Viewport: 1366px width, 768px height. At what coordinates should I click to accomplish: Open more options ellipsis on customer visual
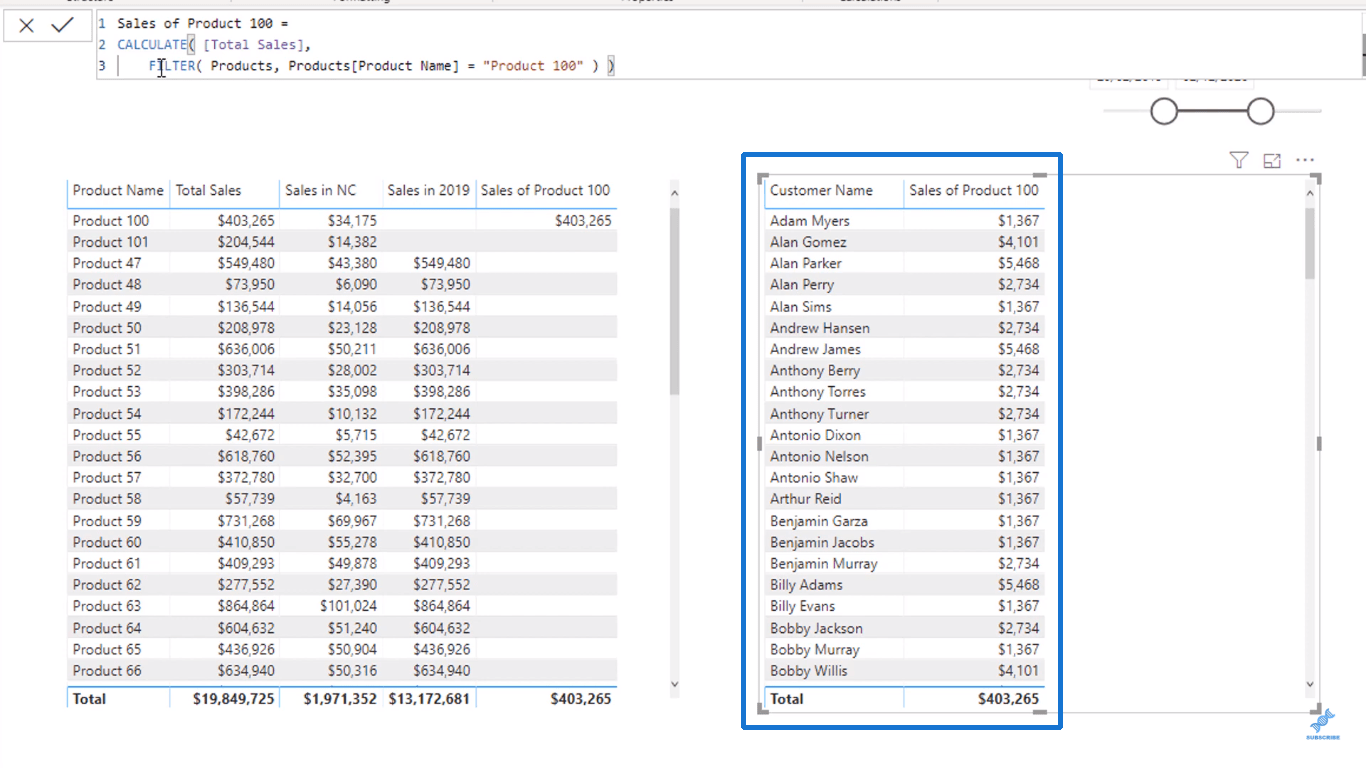click(x=1305, y=160)
